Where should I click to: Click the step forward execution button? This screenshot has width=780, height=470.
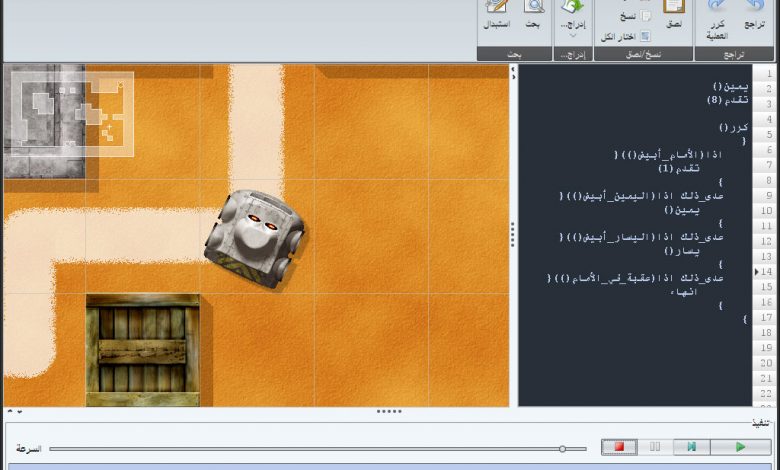click(691, 447)
